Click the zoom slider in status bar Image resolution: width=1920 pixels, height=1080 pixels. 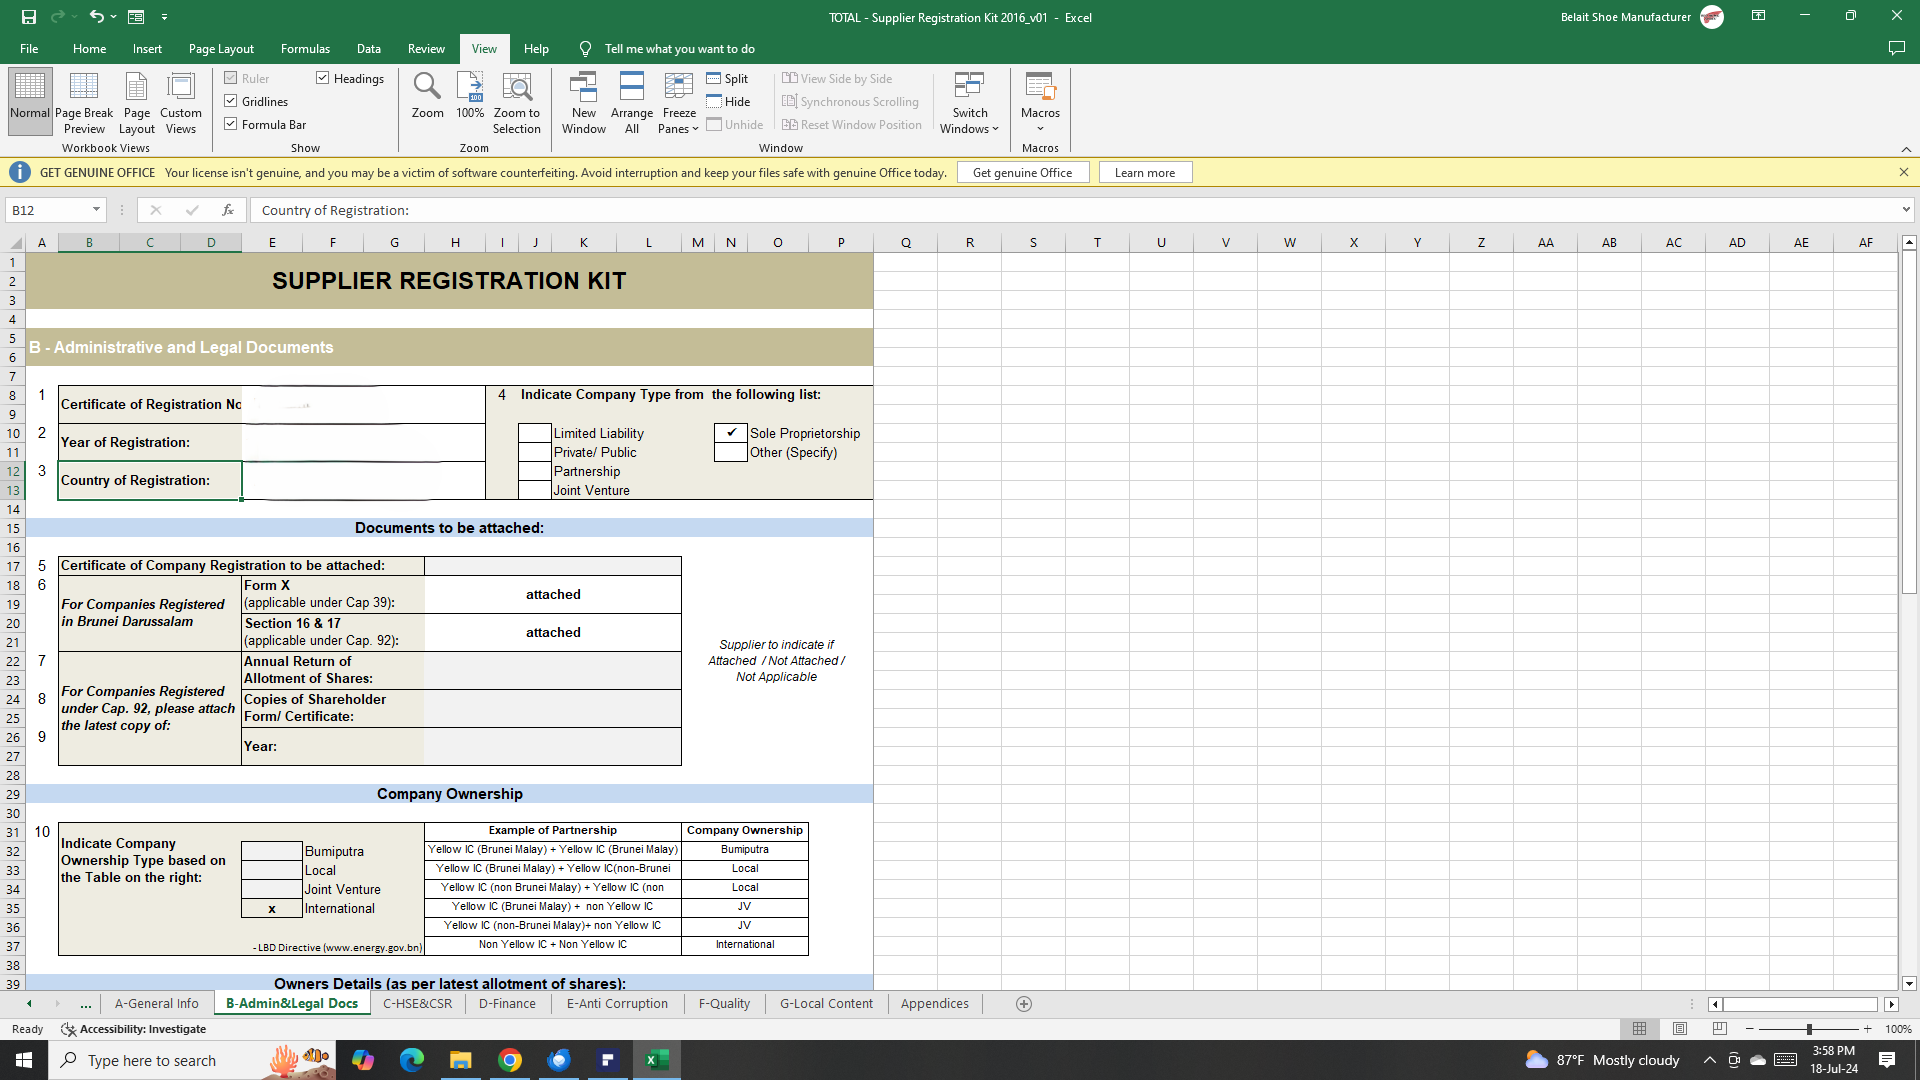pos(1808,1029)
